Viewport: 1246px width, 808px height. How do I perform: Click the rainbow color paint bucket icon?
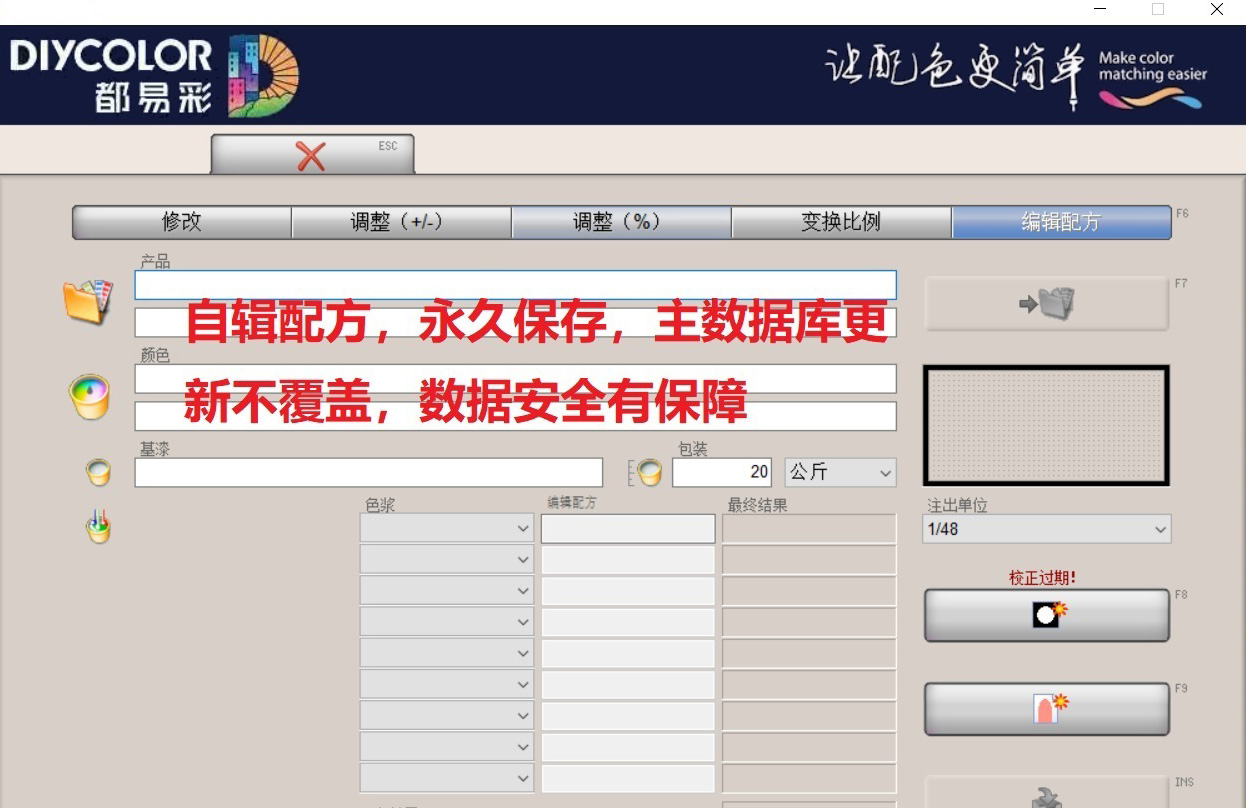(x=88, y=397)
